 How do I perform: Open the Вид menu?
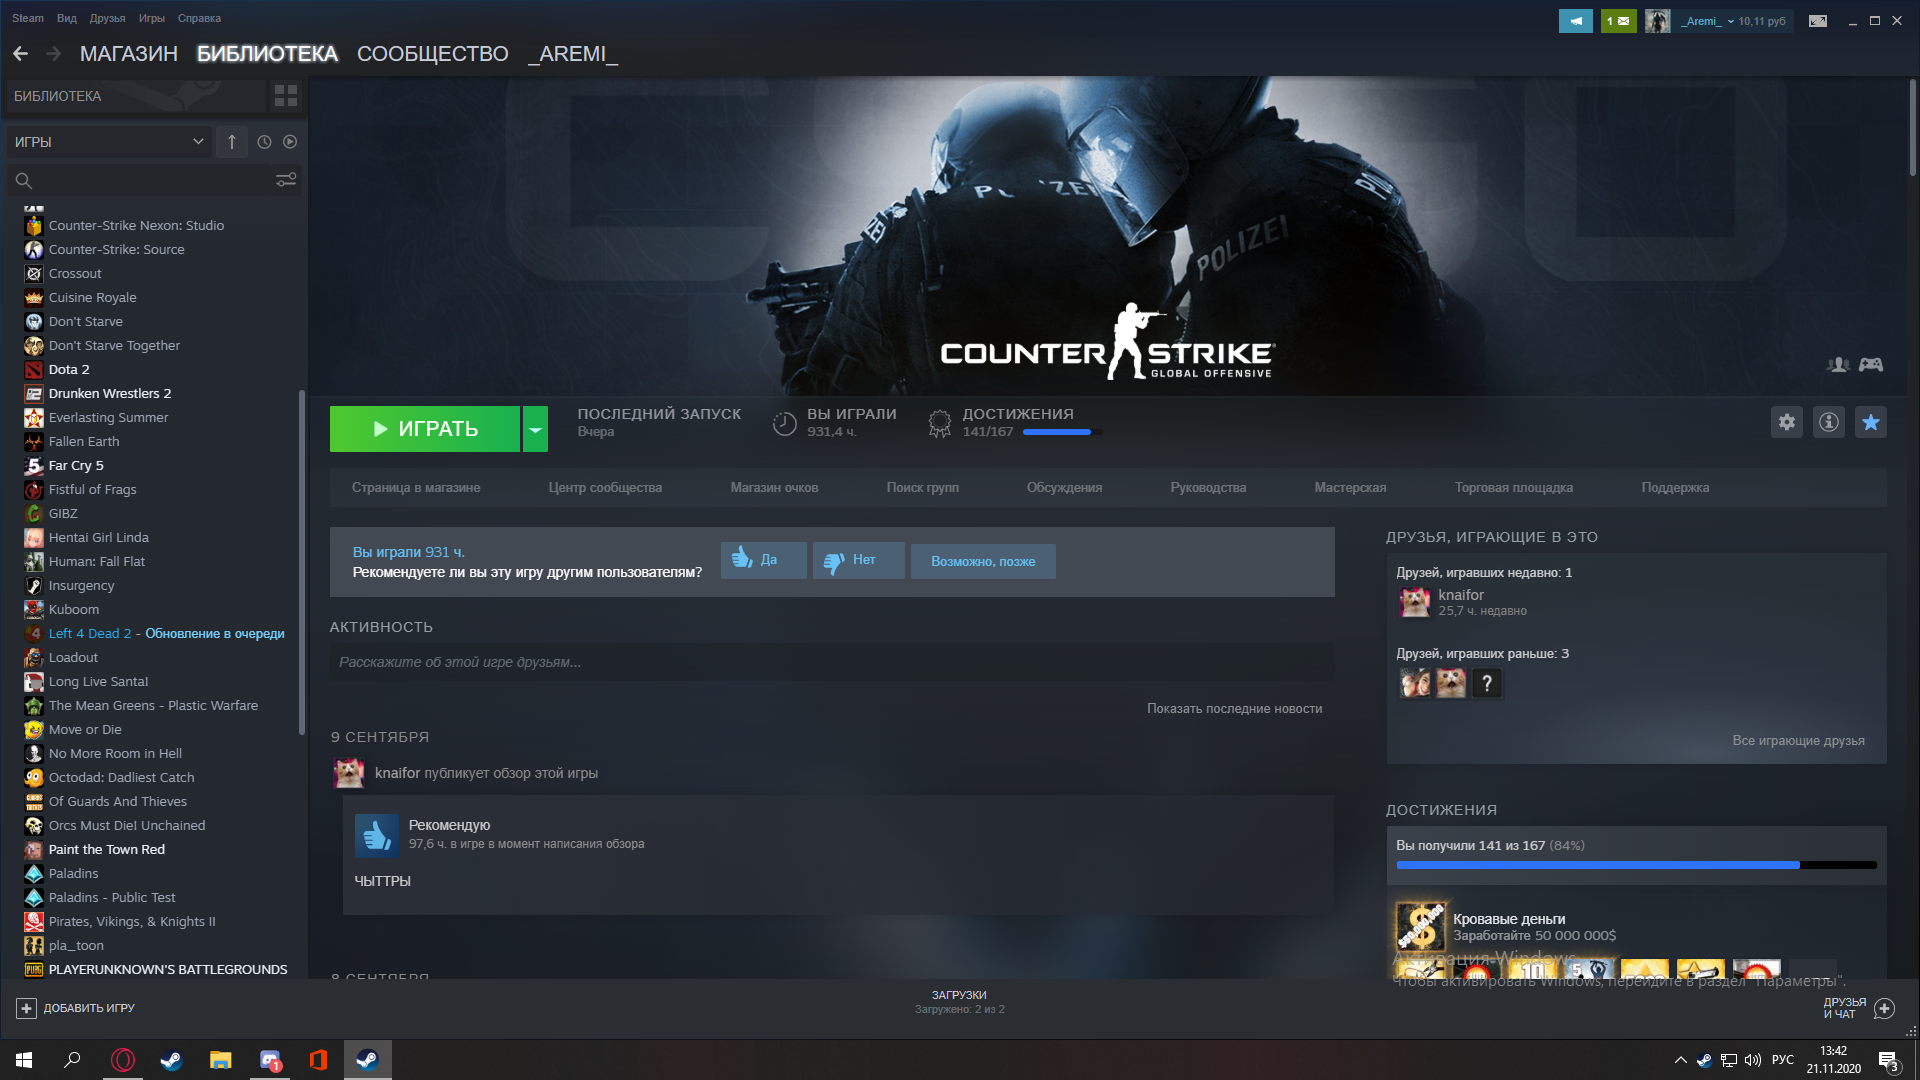coord(67,18)
